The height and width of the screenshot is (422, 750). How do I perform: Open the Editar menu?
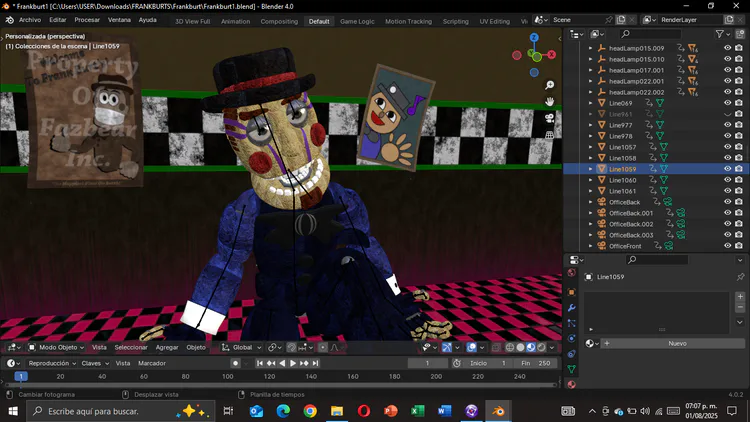[57, 20]
